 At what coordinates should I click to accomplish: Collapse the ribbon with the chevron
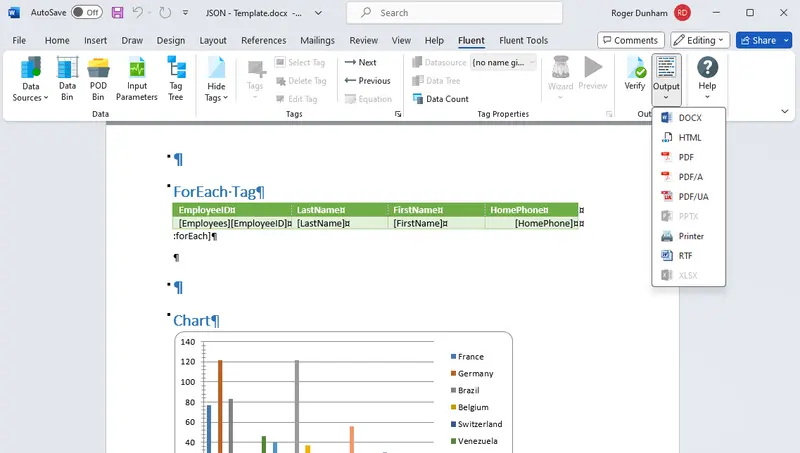[785, 111]
